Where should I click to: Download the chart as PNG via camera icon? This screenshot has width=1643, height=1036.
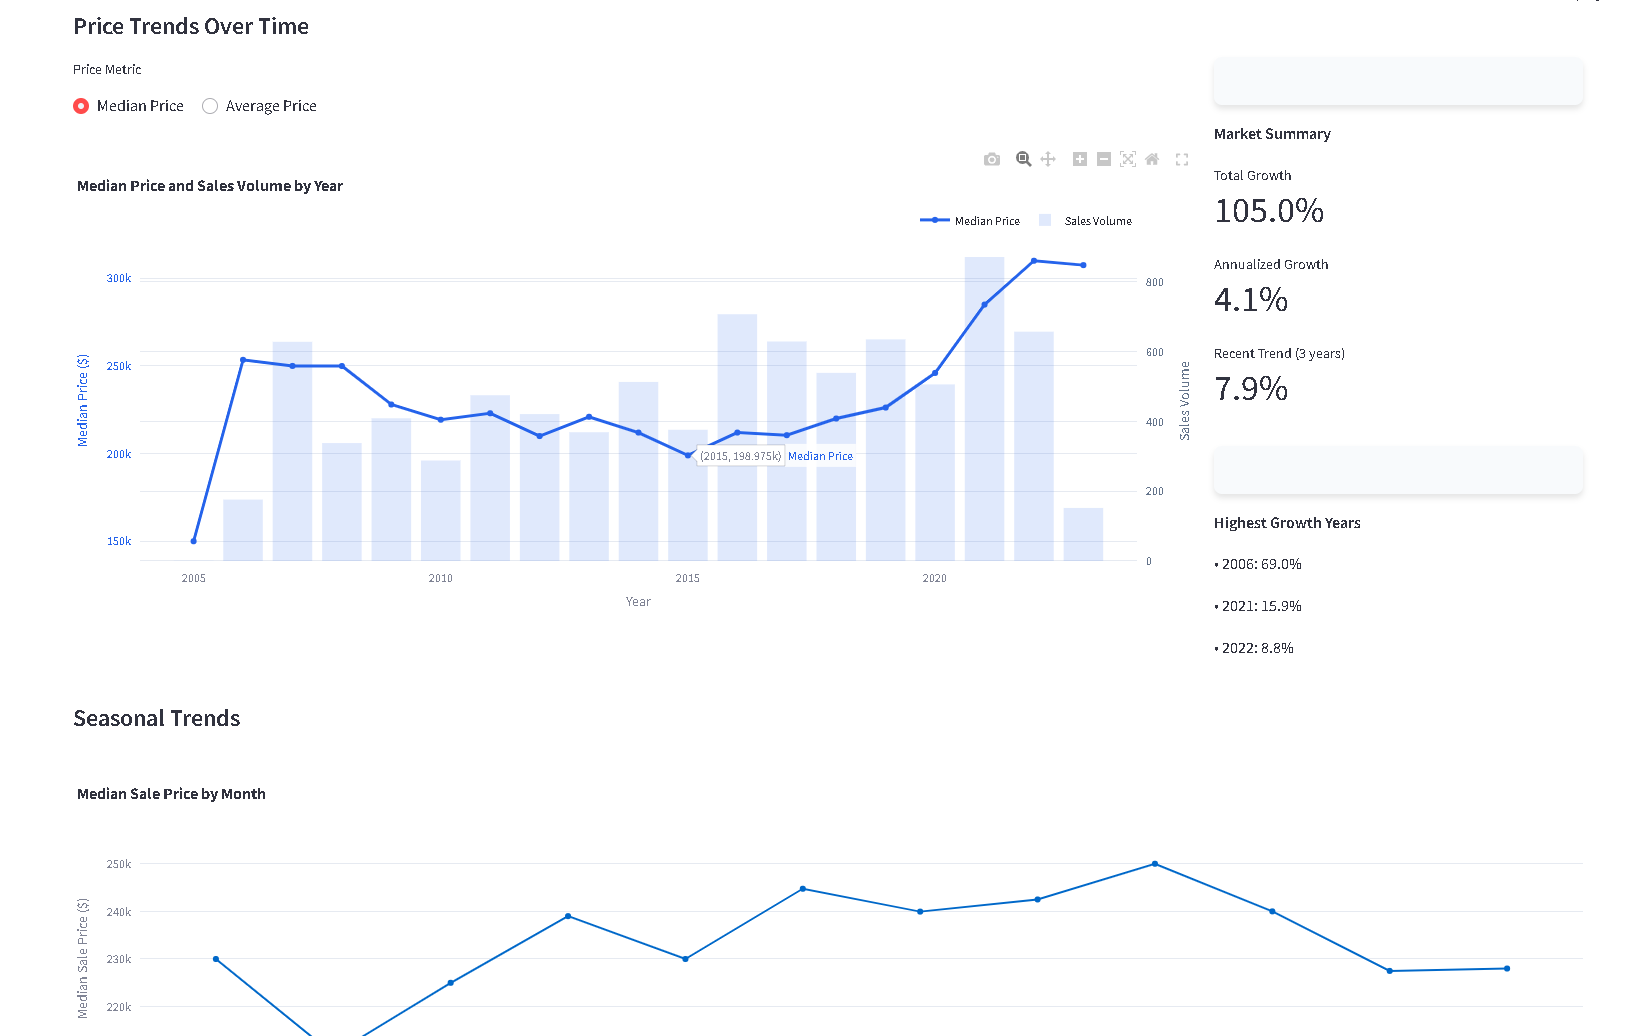point(992,159)
